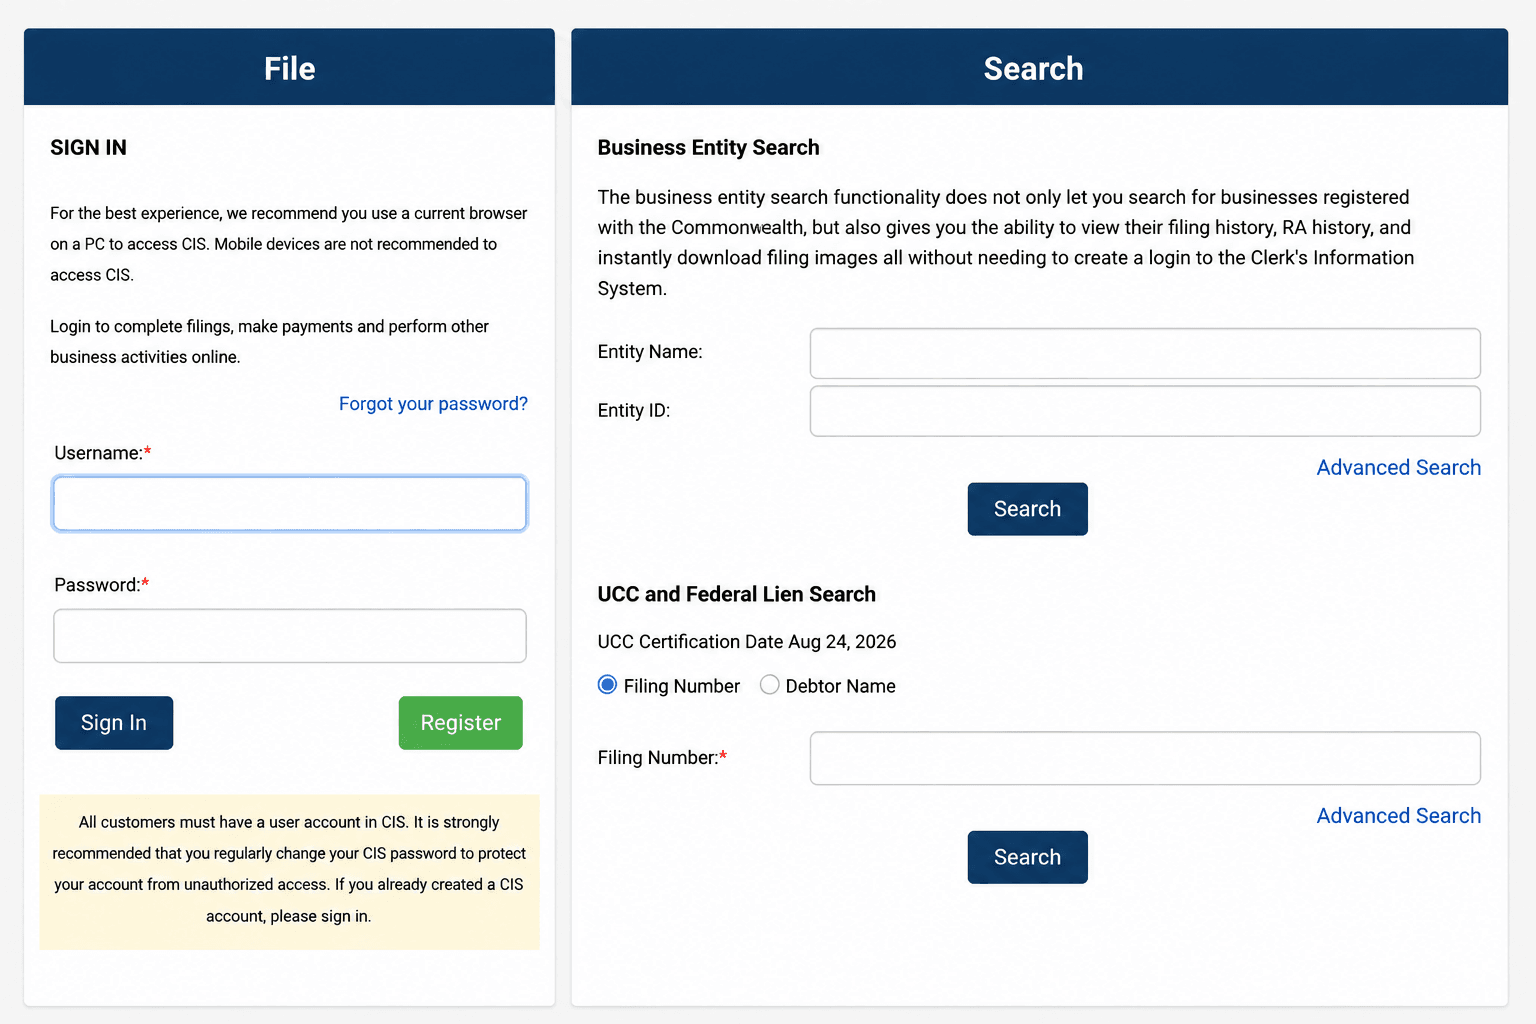Click the Password label
1536x1024 pixels.
coord(101,585)
